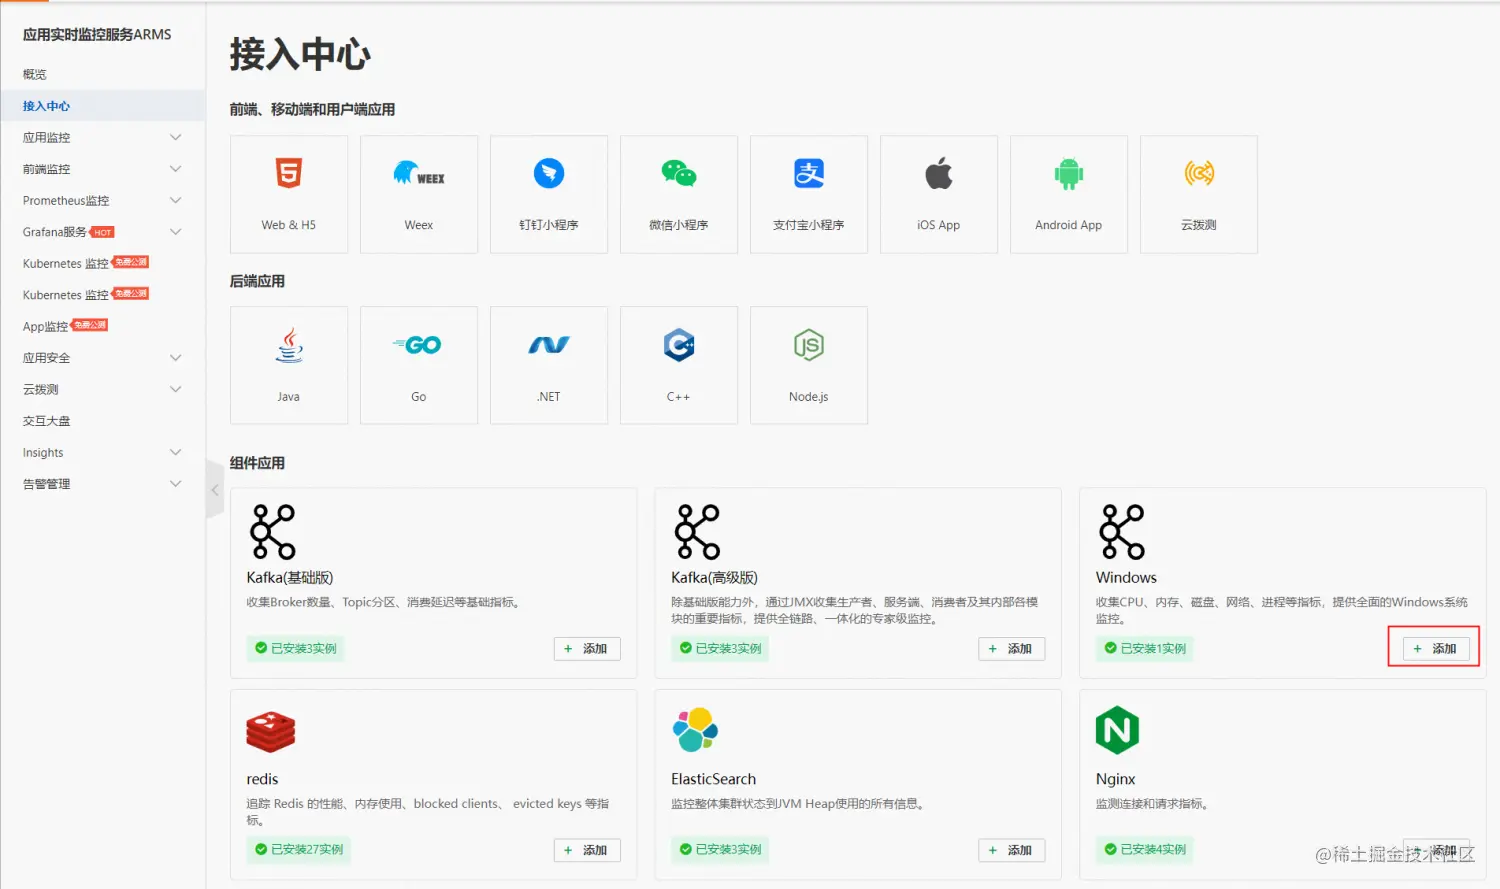The image size is (1500, 889).
Task: Select the Go backend application
Action: click(419, 365)
